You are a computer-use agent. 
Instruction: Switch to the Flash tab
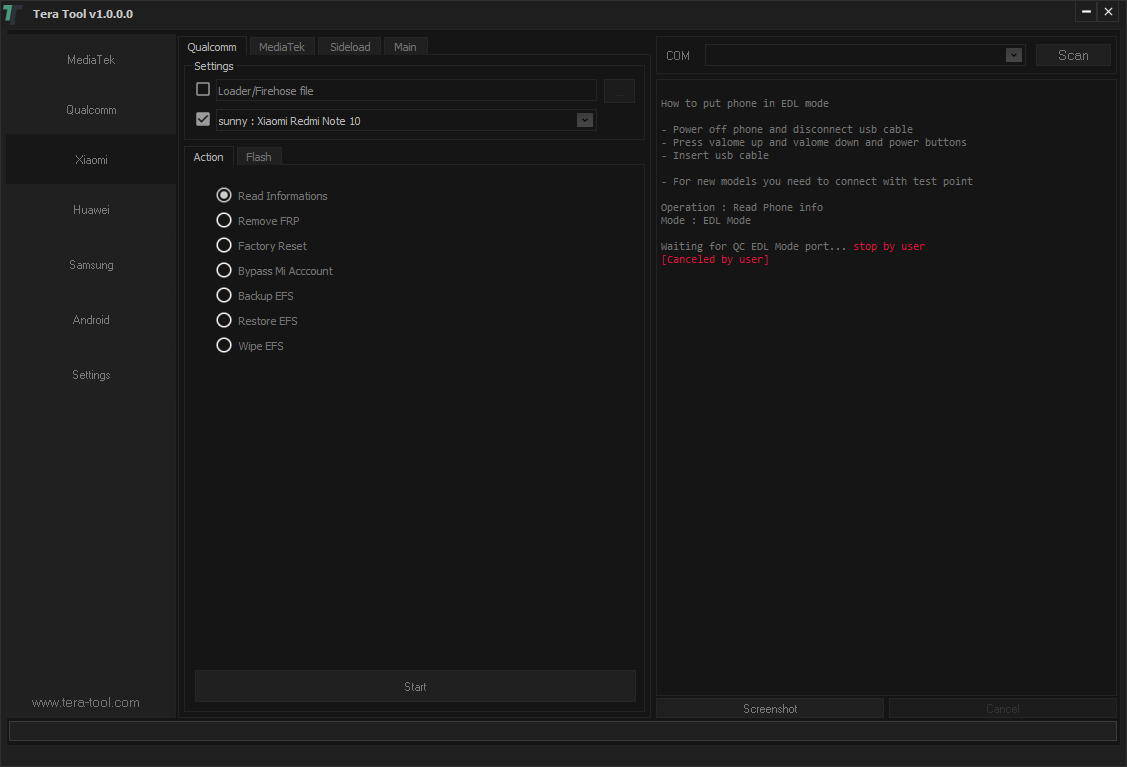pos(258,157)
